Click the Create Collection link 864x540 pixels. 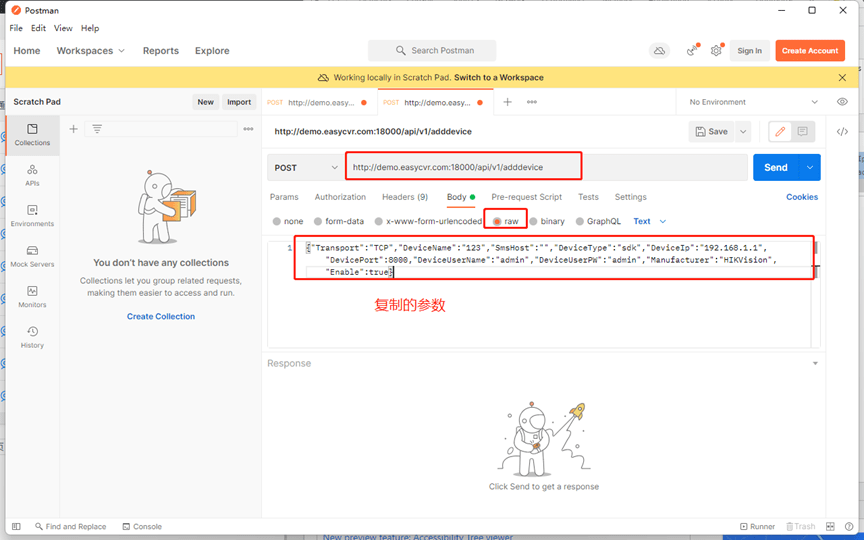161,316
